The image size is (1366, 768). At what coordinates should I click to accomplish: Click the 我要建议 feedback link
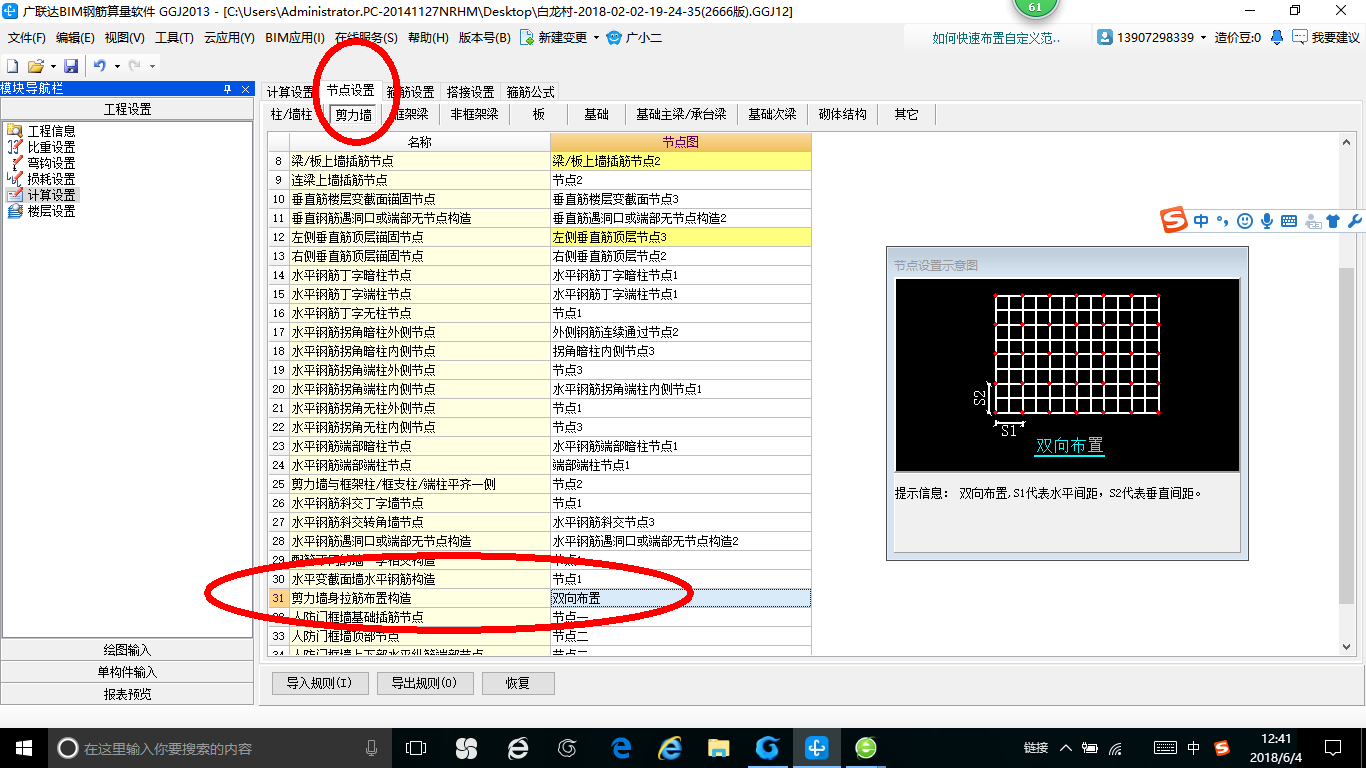(x=1327, y=38)
